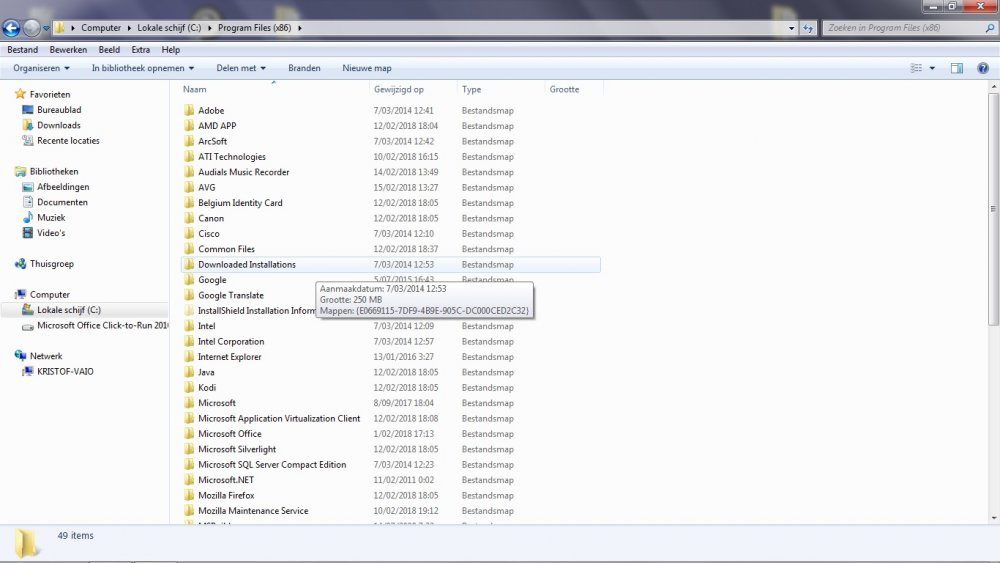Image resolution: width=1000 pixels, height=563 pixels.
Task: Click the vertical scrollbar thumb
Action: (993, 209)
